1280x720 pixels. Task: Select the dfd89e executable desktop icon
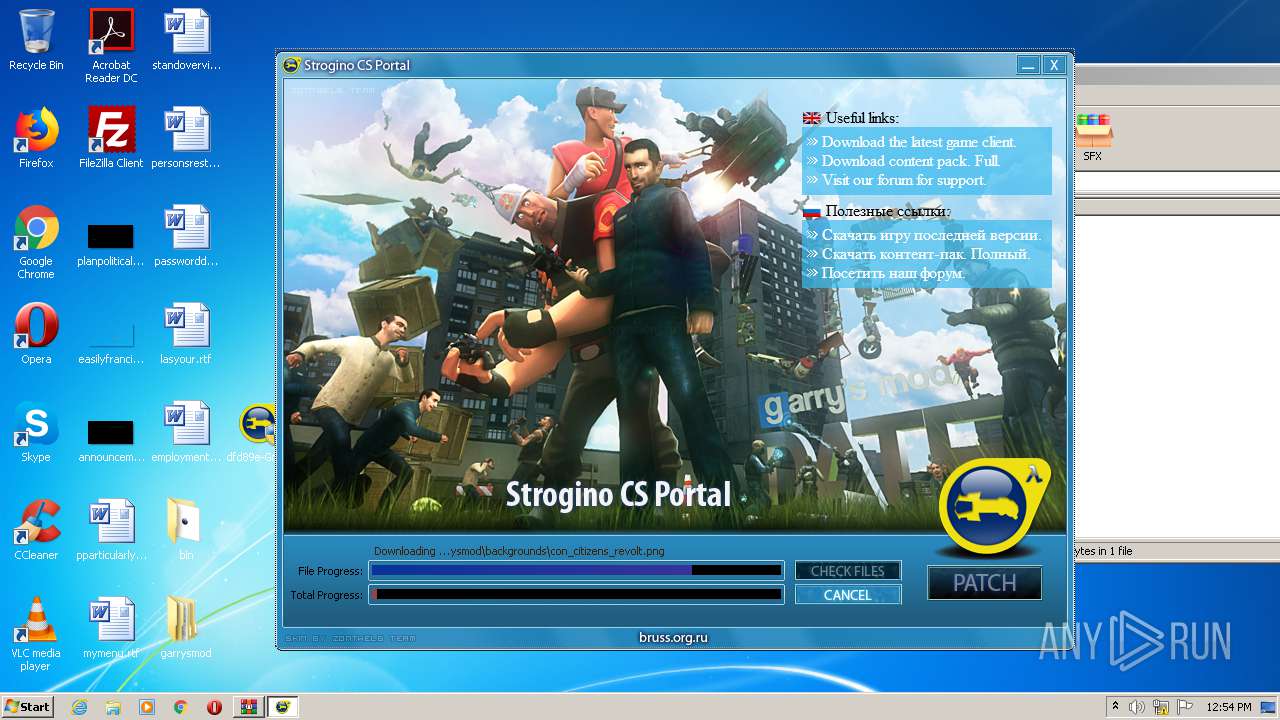tap(256, 432)
